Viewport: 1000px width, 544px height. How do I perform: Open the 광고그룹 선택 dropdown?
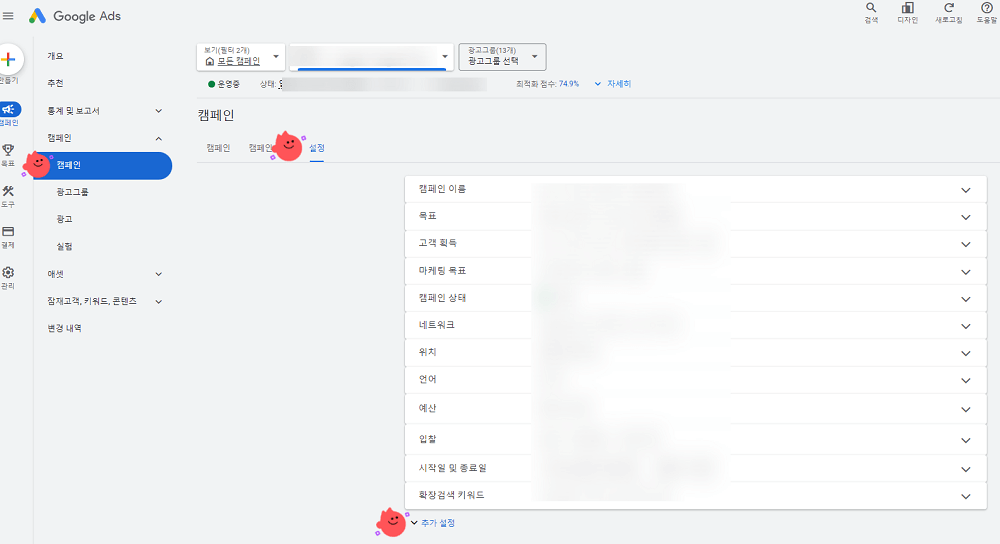coord(503,57)
